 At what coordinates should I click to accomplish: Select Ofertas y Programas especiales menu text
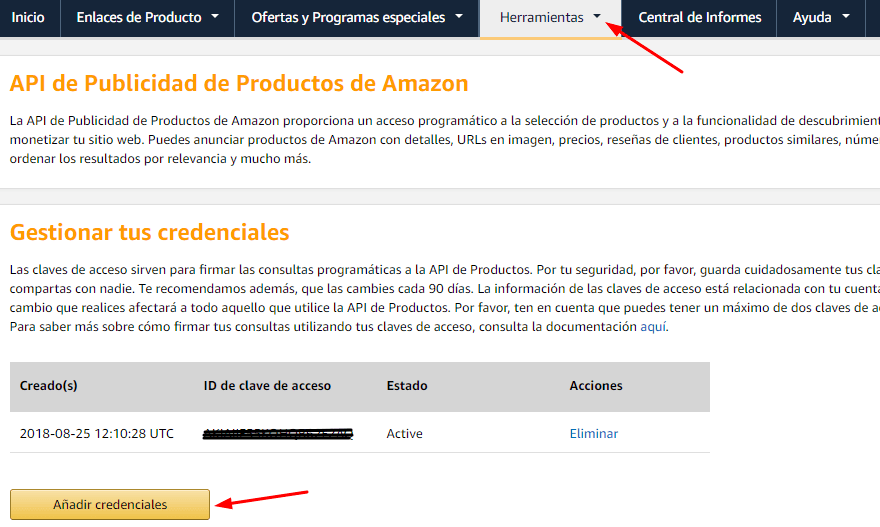(x=347, y=17)
